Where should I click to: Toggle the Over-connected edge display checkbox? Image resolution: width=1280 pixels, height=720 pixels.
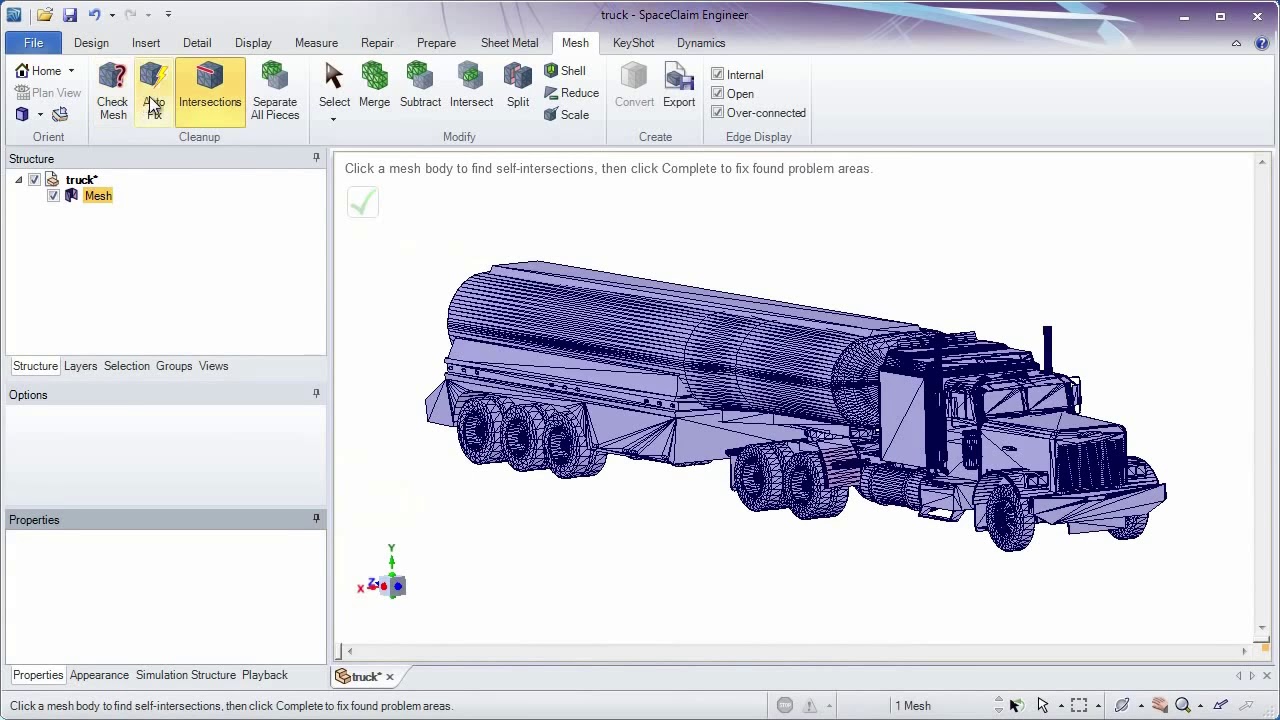click(717, 113)
